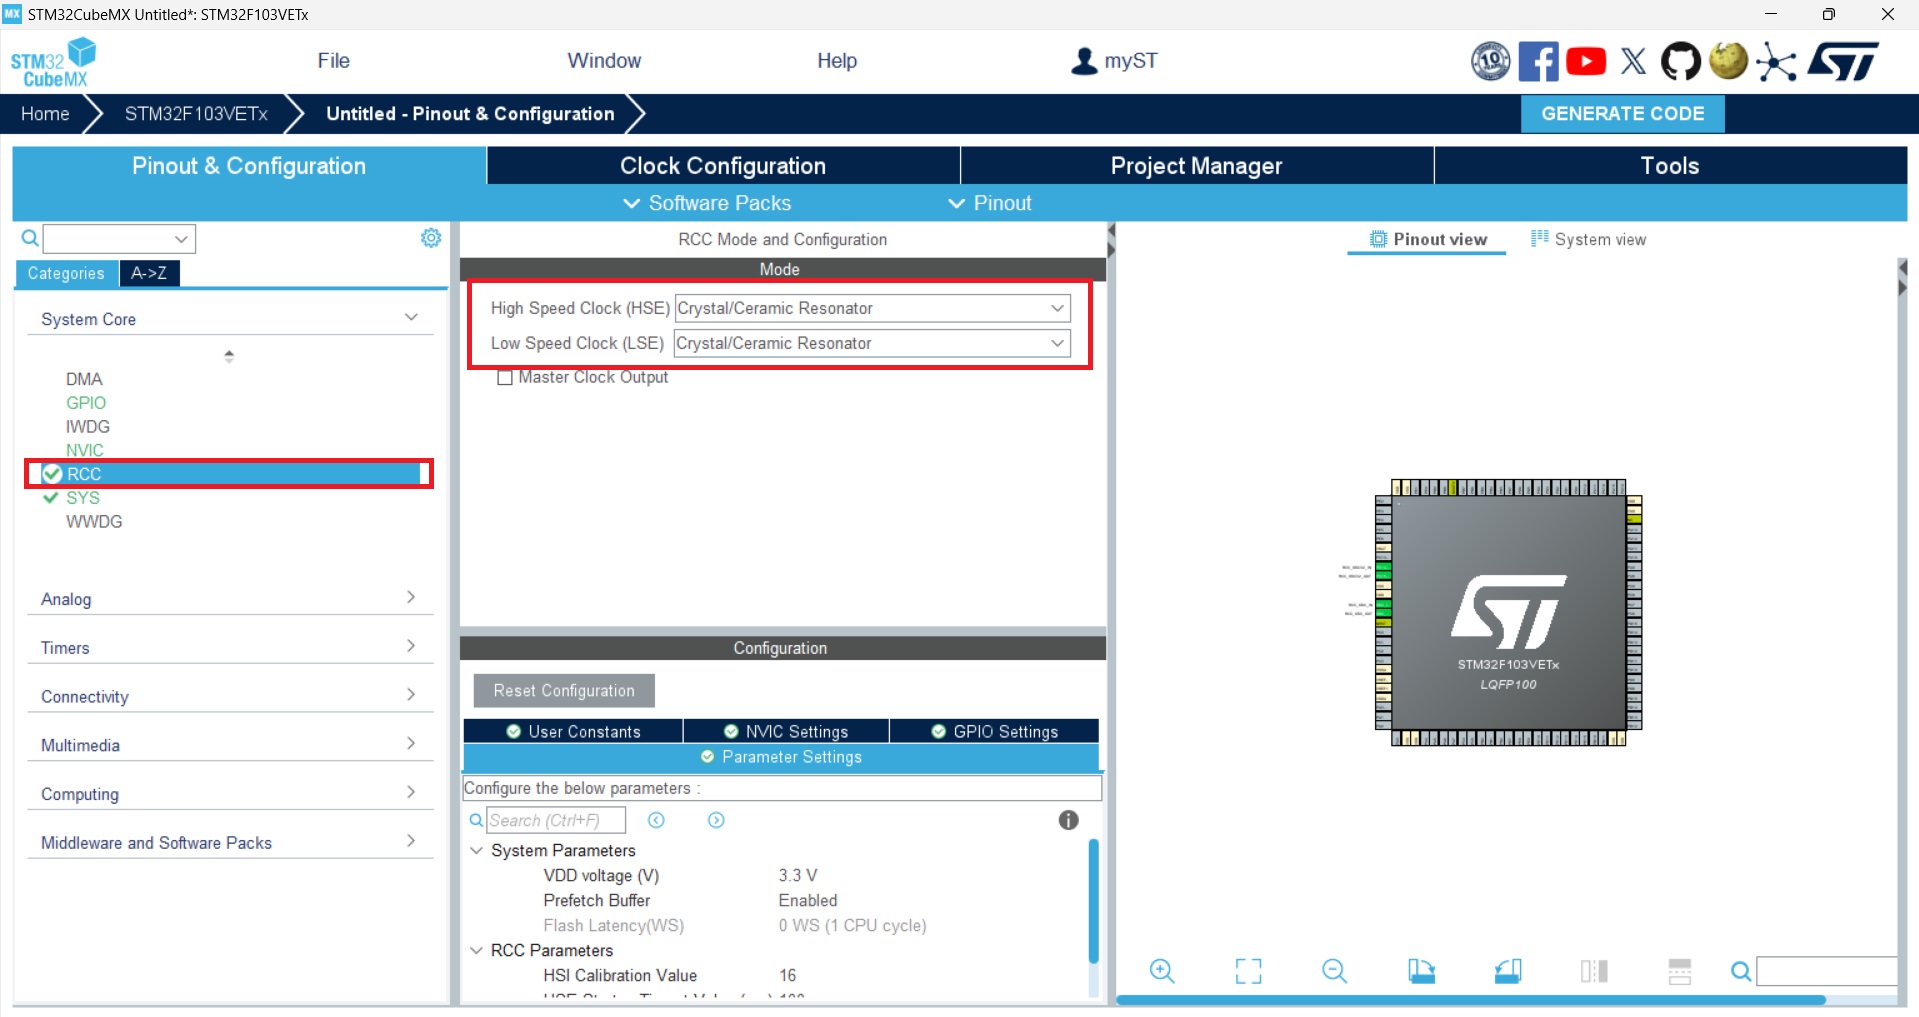Open the Software Packs dropdown menu

point(707,203)
